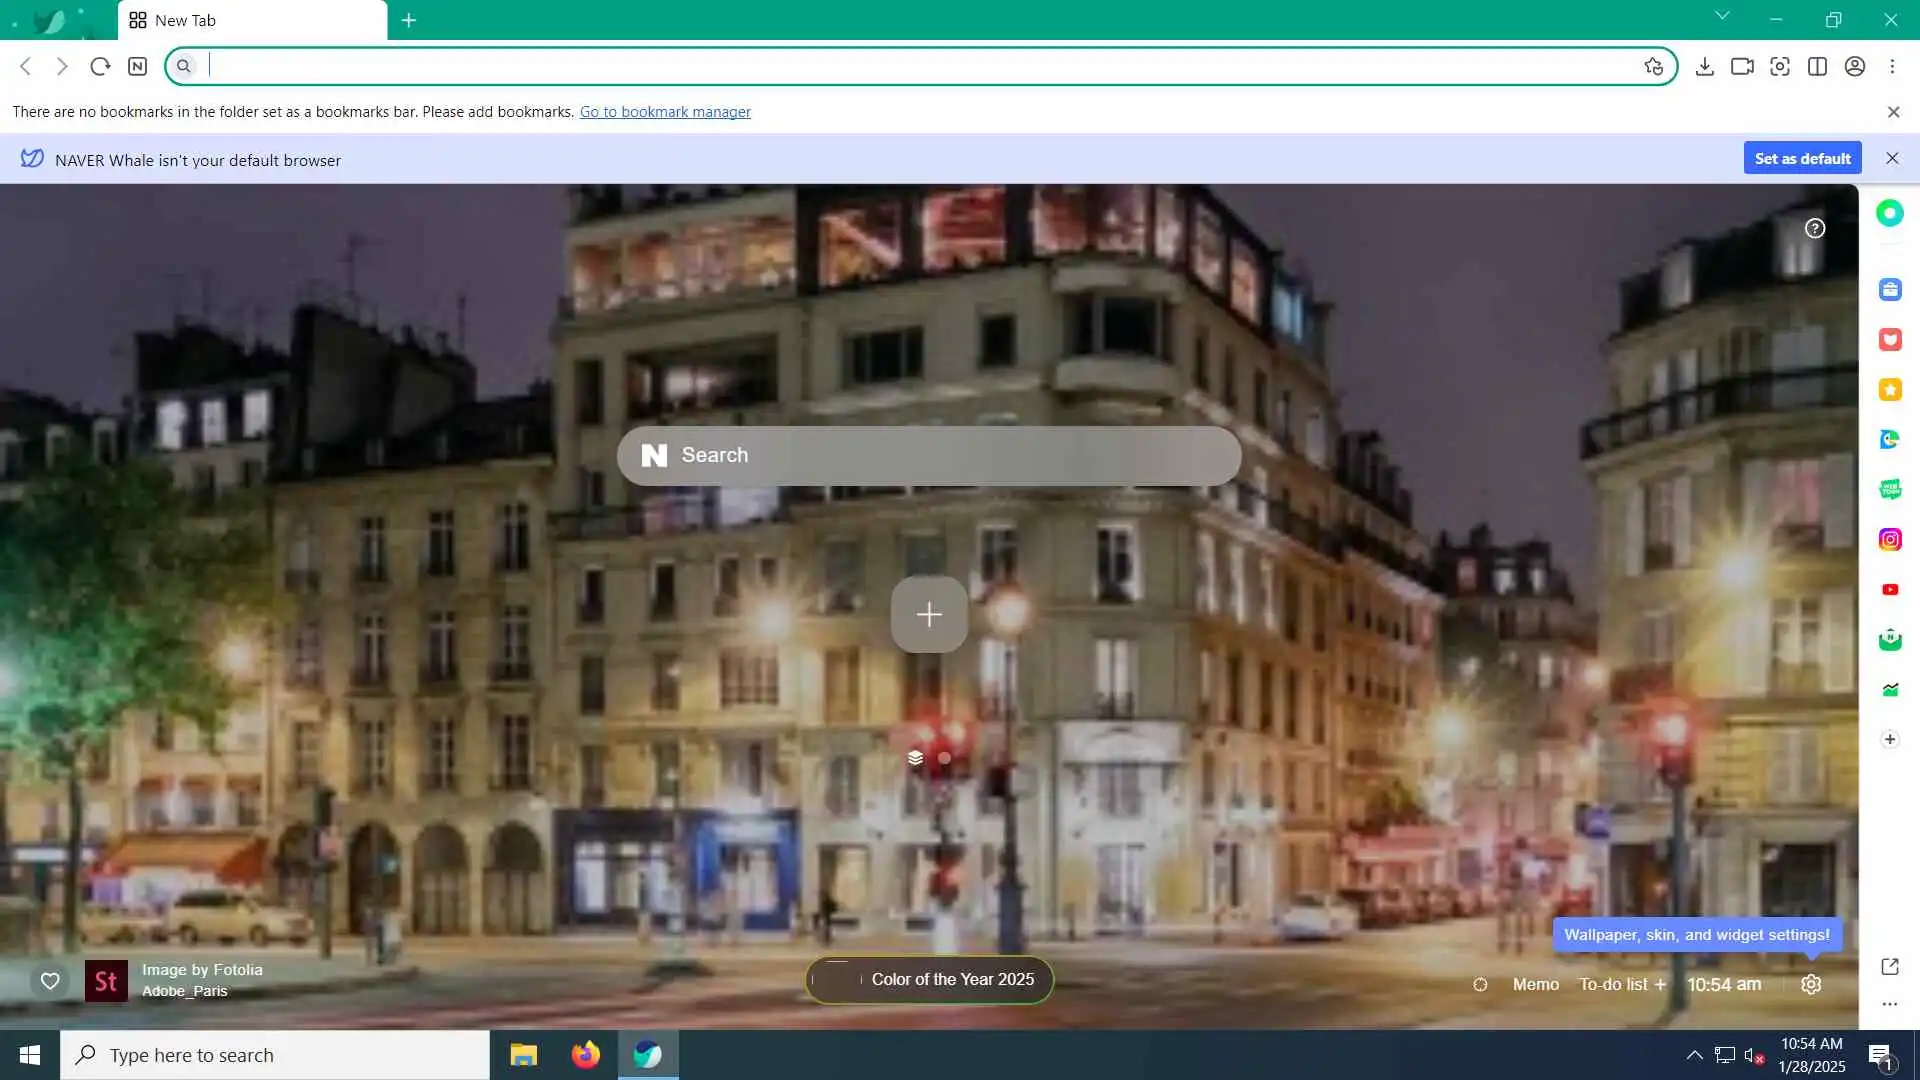Toggle bookmark star in the address bar
This screenshot has height=1080, width=1920.
click(x=1653, y=67)
